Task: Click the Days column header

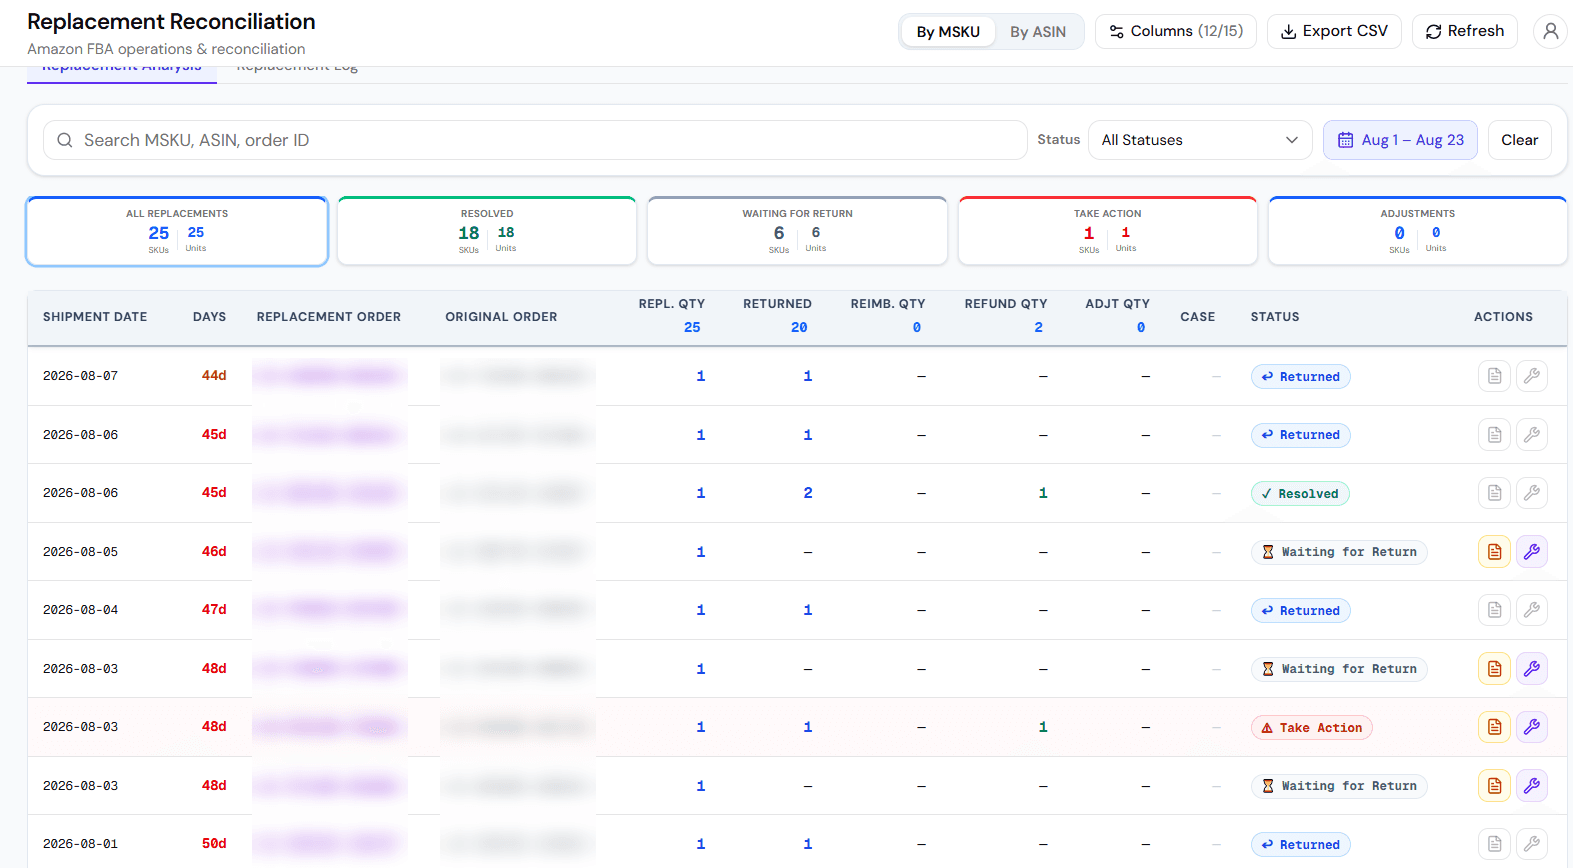Action: point(209,317)
